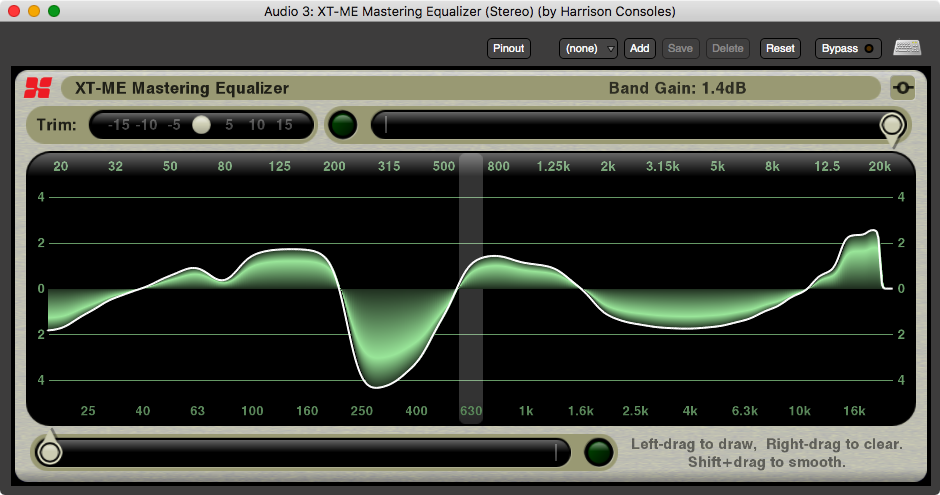Click the 50 Hz frequency label
Viewport: 940px width, 495px height.
170,167
